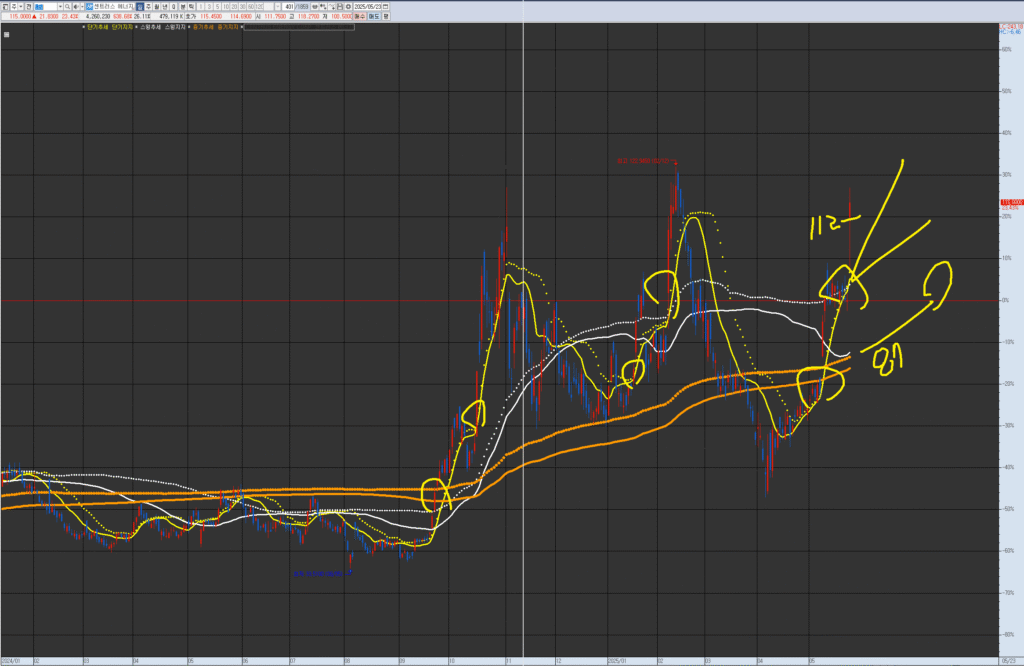The width and height of the screenshot is (1024, 666).
Task: Choose the 10 interval button
Action: tap(226, 7)
